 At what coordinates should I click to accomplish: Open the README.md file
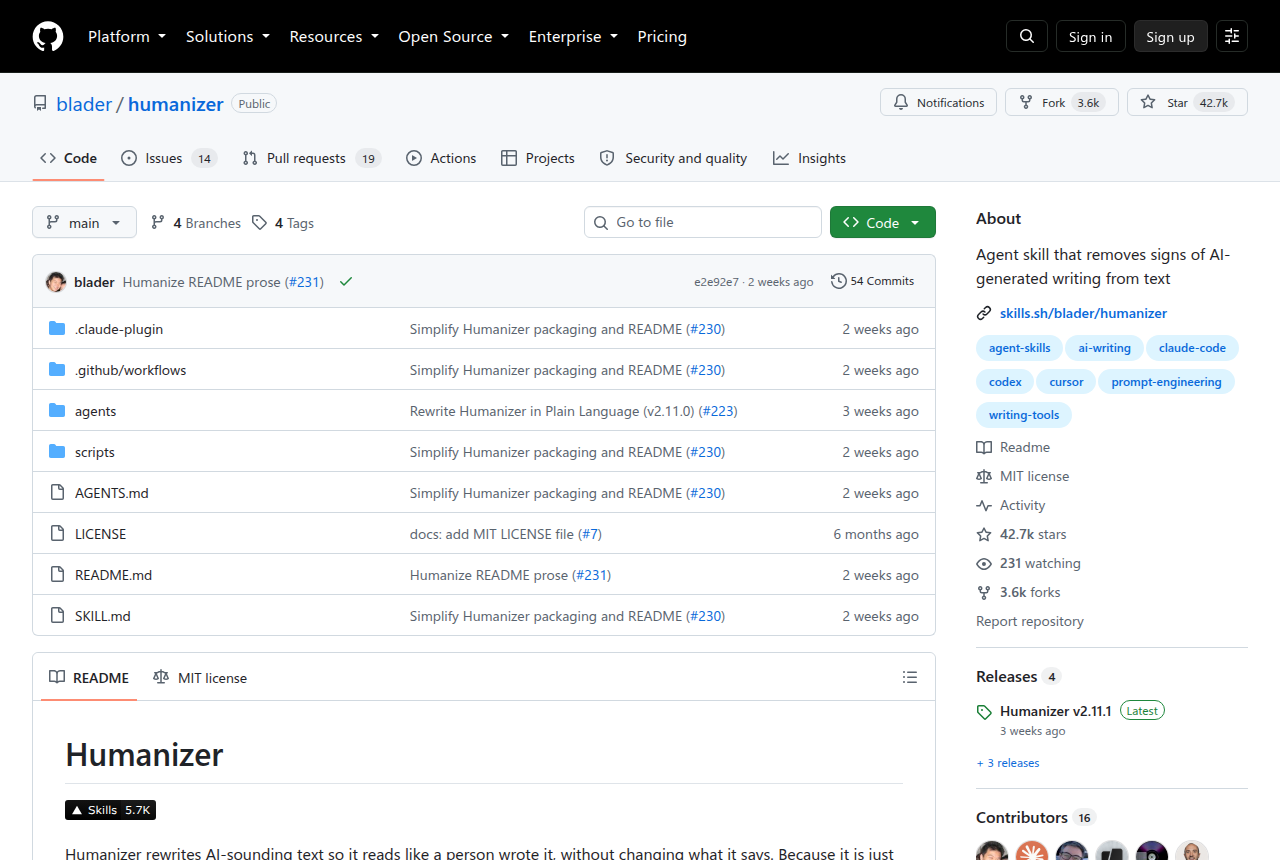(x=114, y=575)
